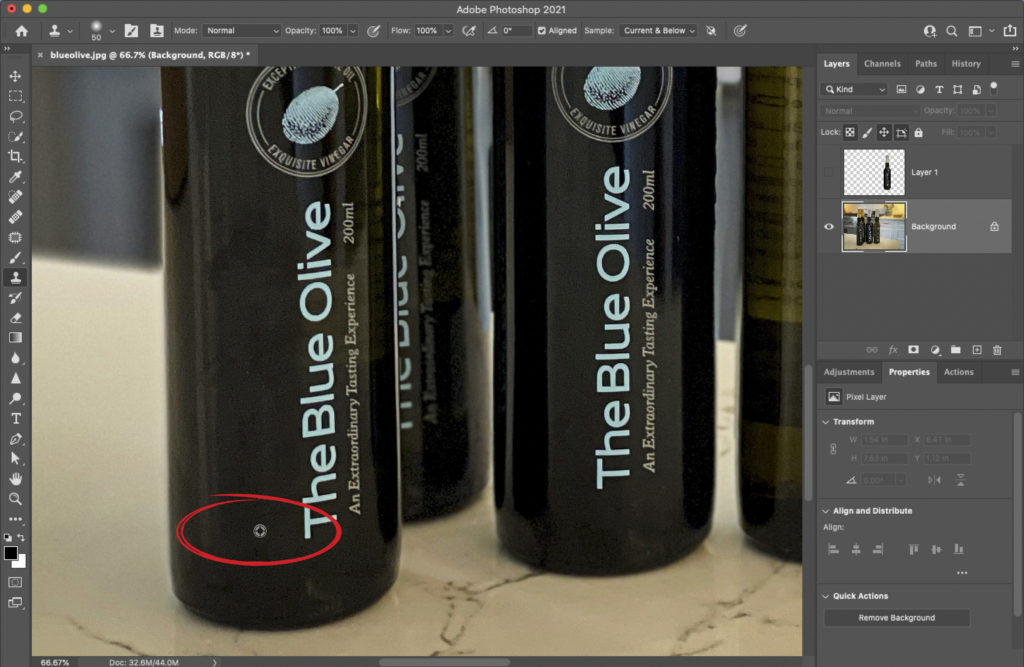
Task: Toggle Lock image pixels
Action: click(867, 133)
